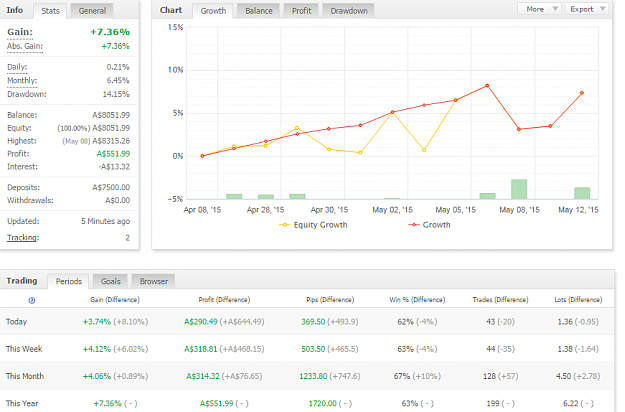Click the Pips (Difference) column header
This screenshot has width=625, height=412.
(x=330, y=300)
